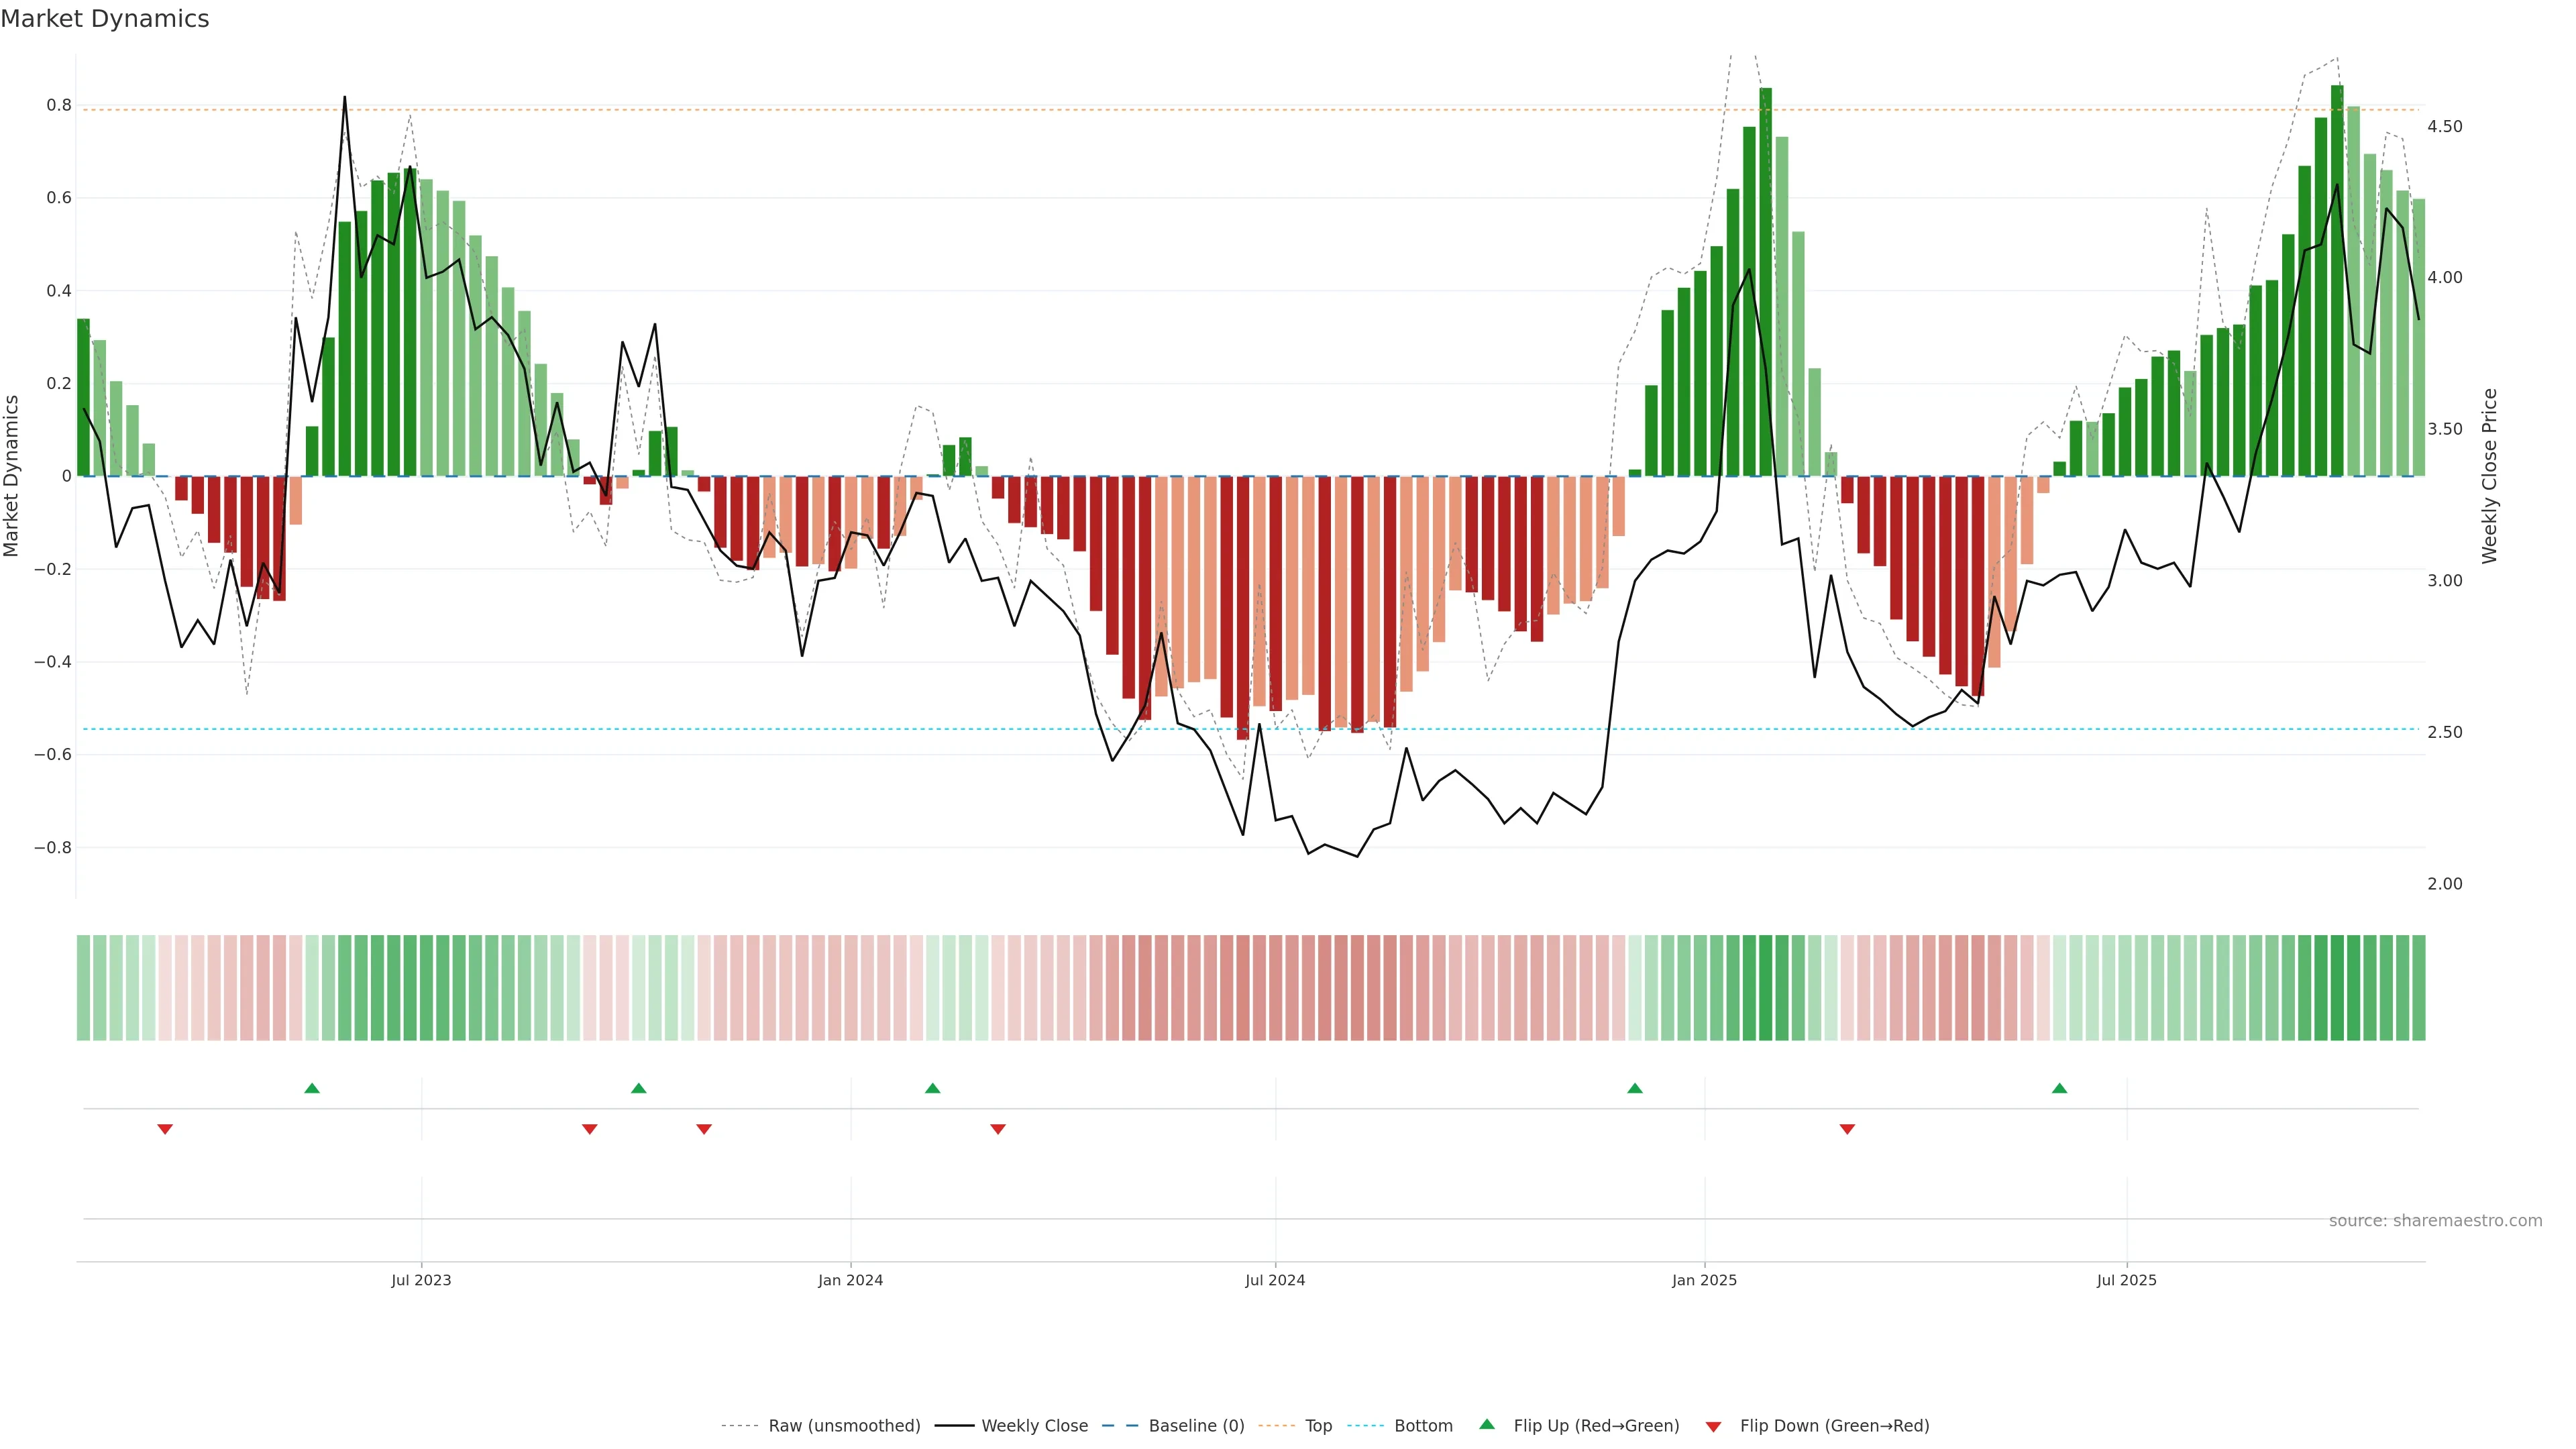
Task: Select Flip Up marker between Jan 2024 and Jul 2024
Action: (x=933, y=1088)
